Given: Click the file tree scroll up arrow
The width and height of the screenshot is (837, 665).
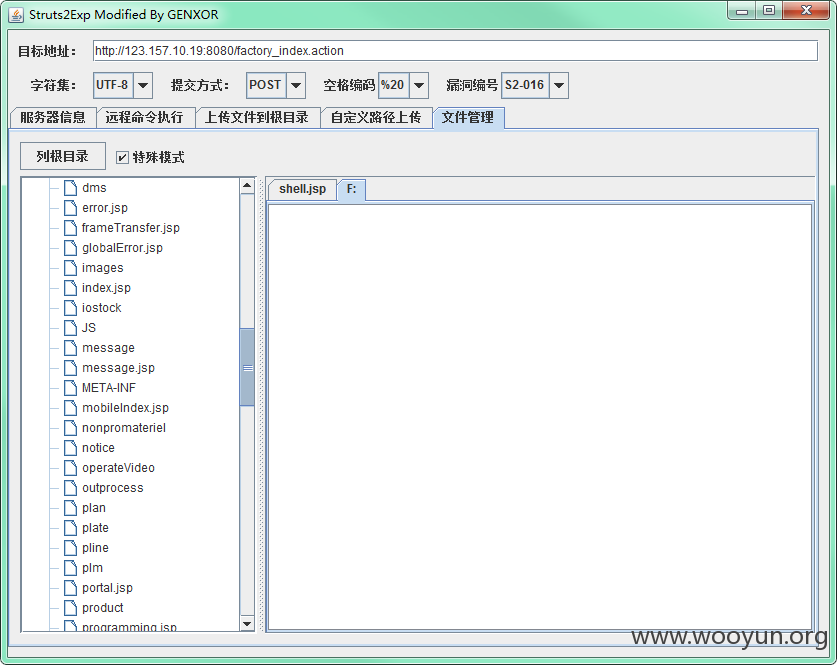Looking at the screenshot, I should pos(247,186).
